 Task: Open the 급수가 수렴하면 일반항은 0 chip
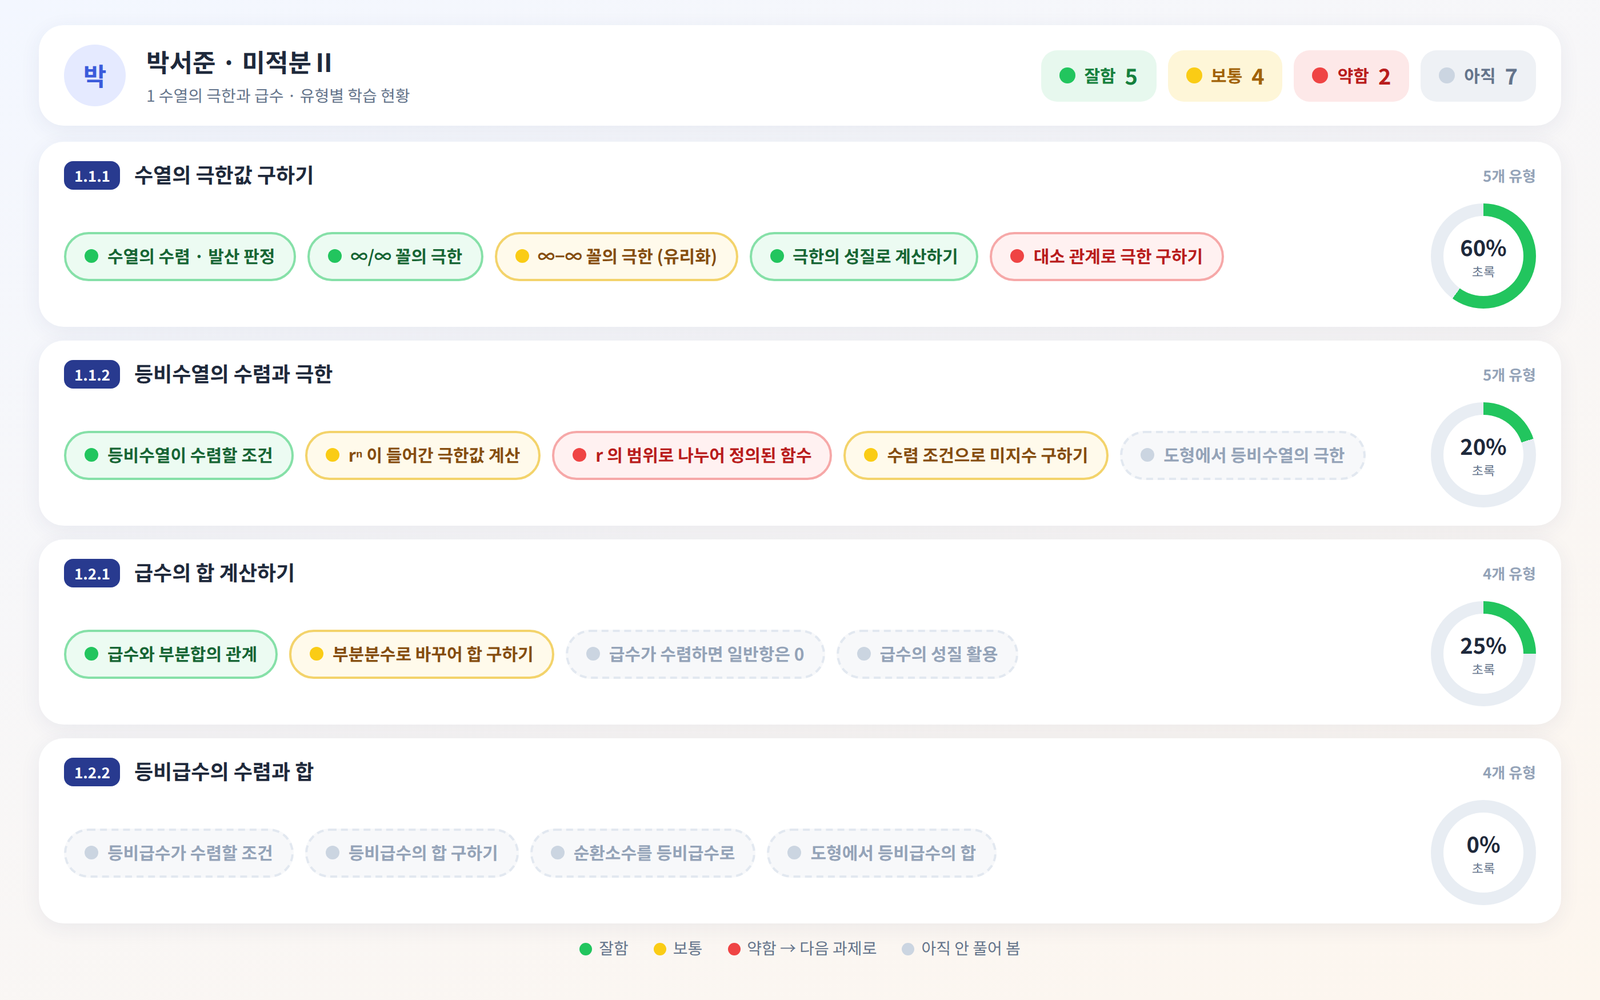pyautogui.click(x=696, y=654)
